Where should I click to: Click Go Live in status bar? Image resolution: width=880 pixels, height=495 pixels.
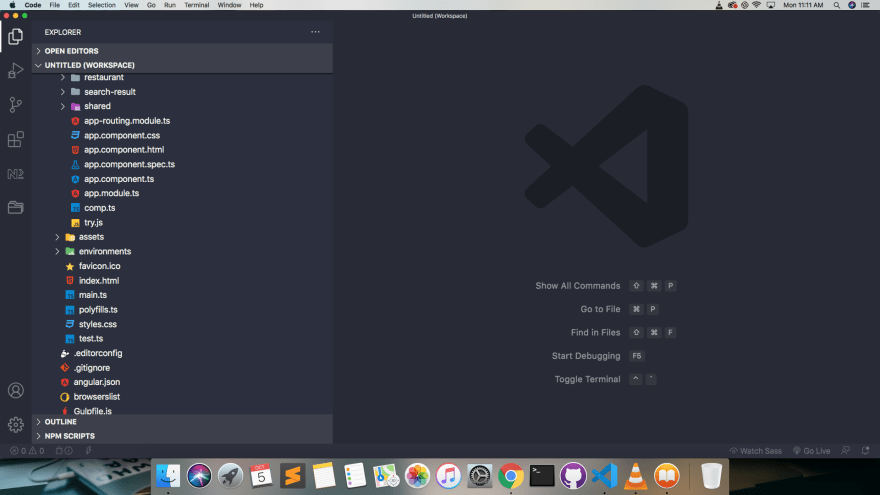point(812,451)
